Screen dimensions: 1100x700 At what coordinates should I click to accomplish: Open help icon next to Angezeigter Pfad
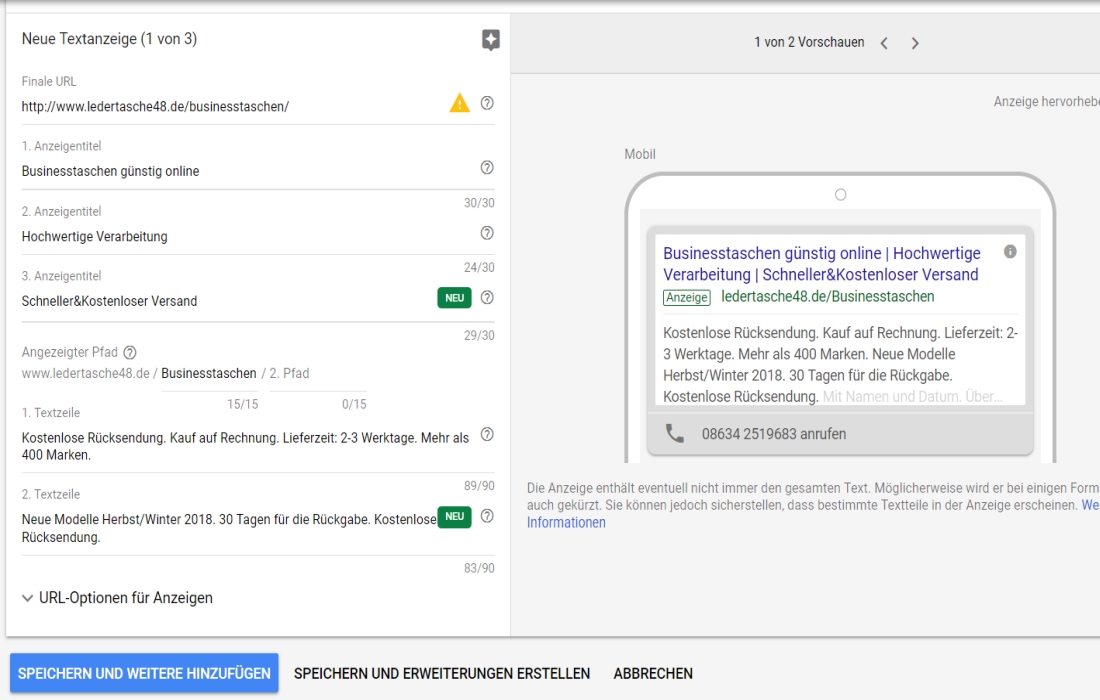(130, 352)
